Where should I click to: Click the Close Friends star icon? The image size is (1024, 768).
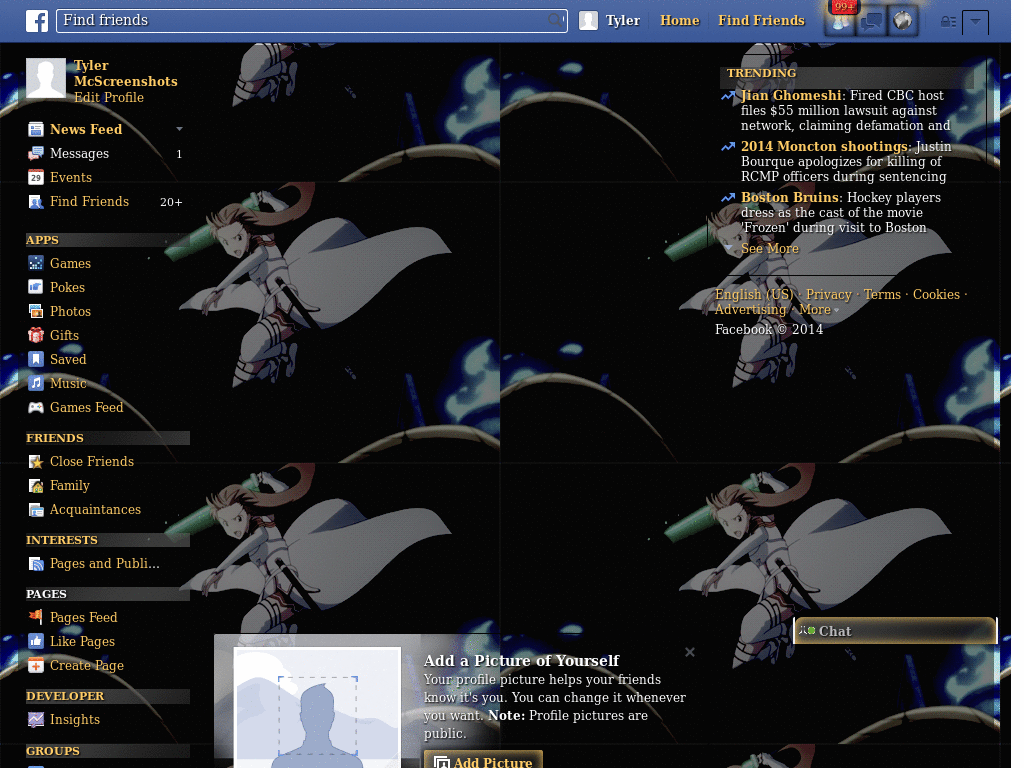36,462
